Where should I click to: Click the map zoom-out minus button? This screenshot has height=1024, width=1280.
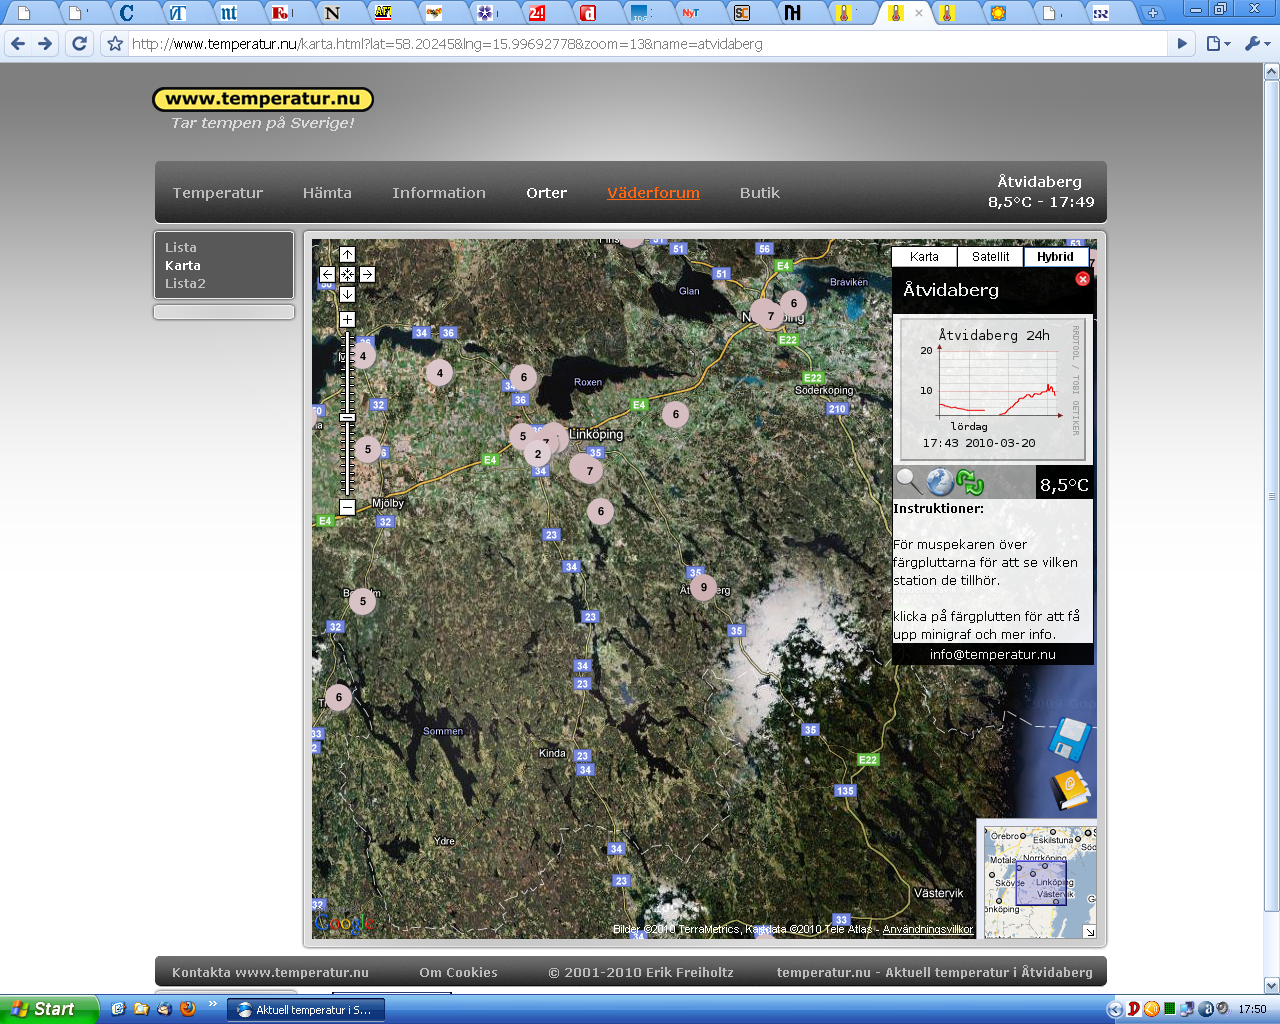[x=347, y=507]
